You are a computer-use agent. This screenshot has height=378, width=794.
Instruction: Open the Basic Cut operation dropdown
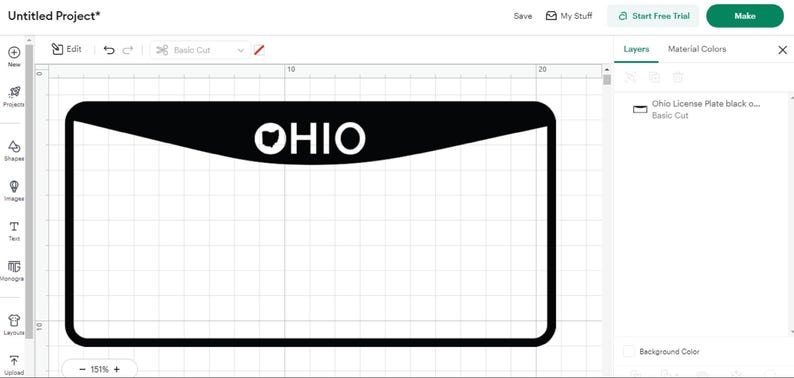tap(200, 50)
